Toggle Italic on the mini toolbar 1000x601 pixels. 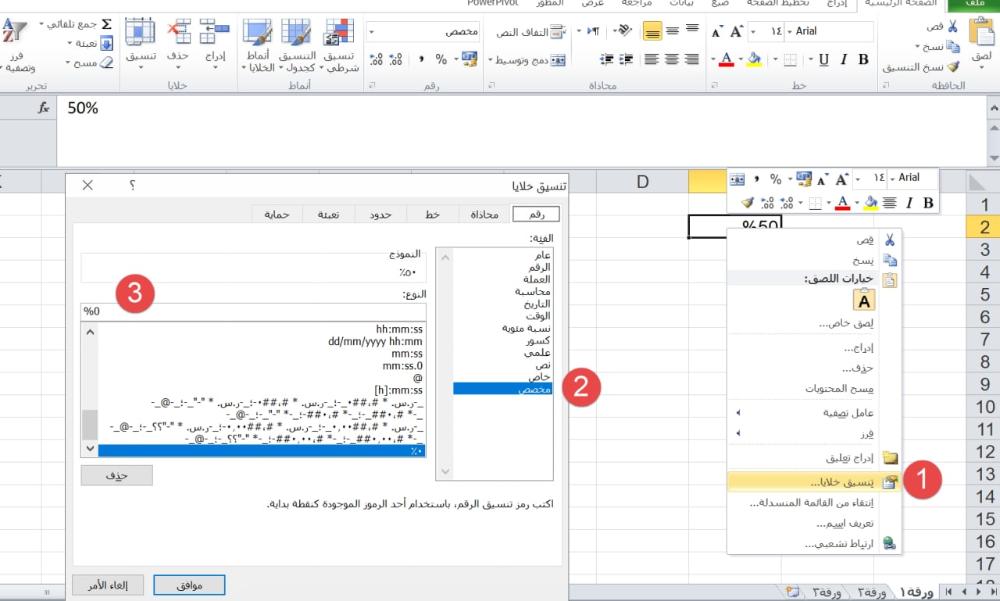909,203
